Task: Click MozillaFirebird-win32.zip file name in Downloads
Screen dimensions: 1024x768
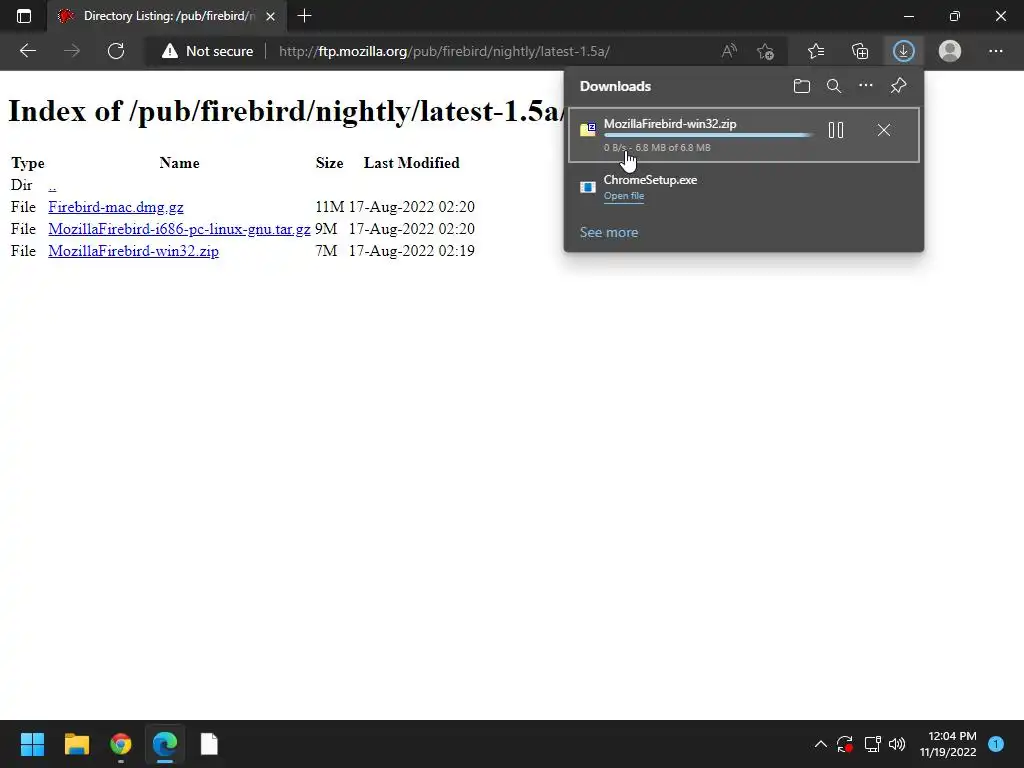Action: point(670,123)
